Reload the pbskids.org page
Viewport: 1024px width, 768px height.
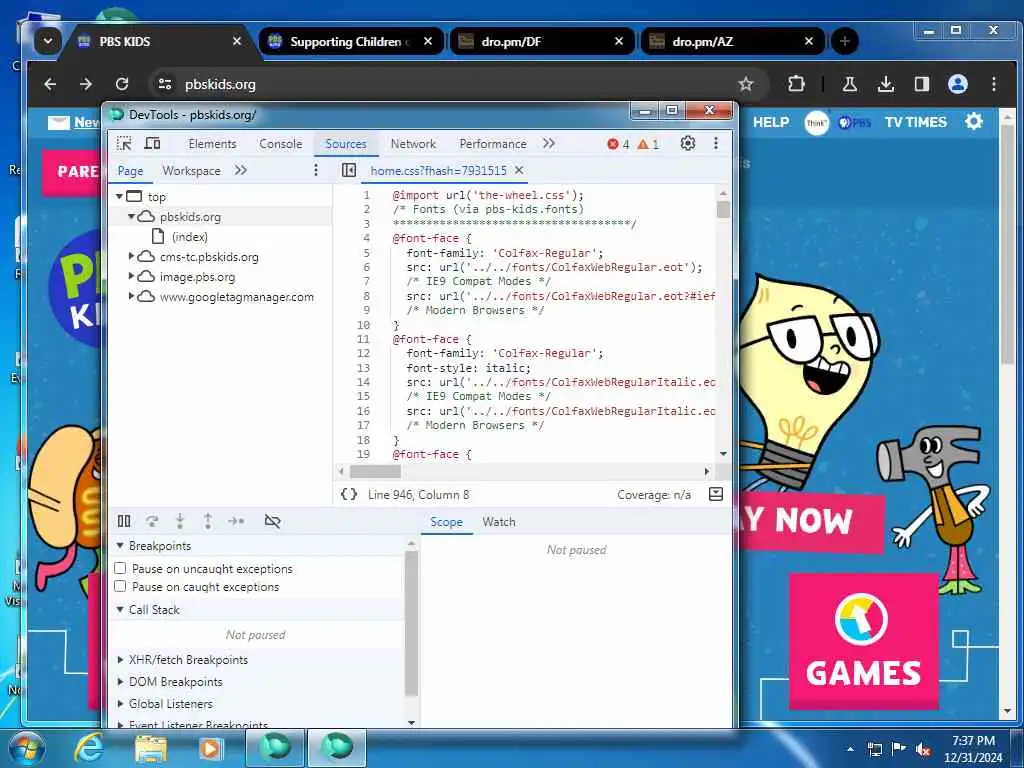[122, 84]
